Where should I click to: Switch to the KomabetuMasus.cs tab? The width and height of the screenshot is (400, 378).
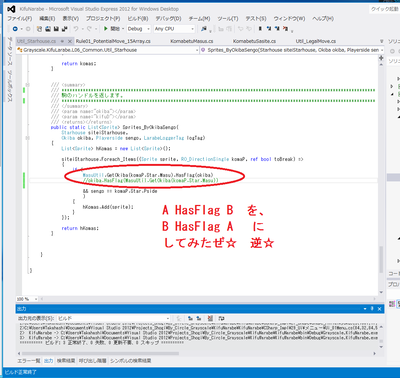(192, 41)
